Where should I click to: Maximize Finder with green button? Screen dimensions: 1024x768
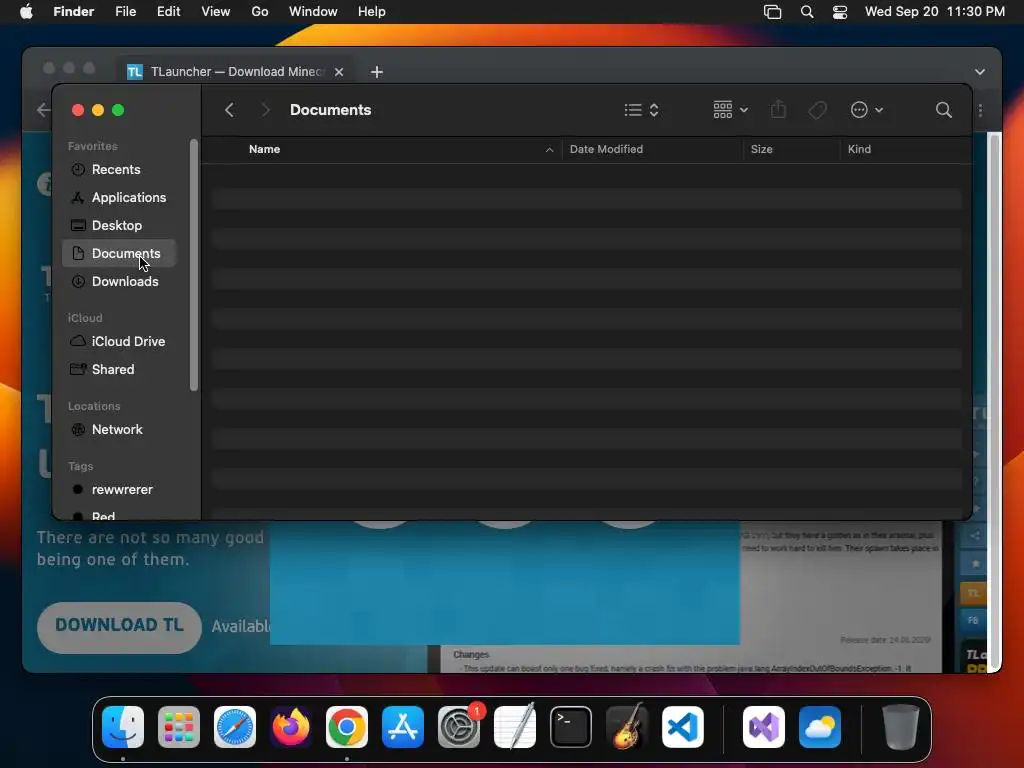point(118,110)
